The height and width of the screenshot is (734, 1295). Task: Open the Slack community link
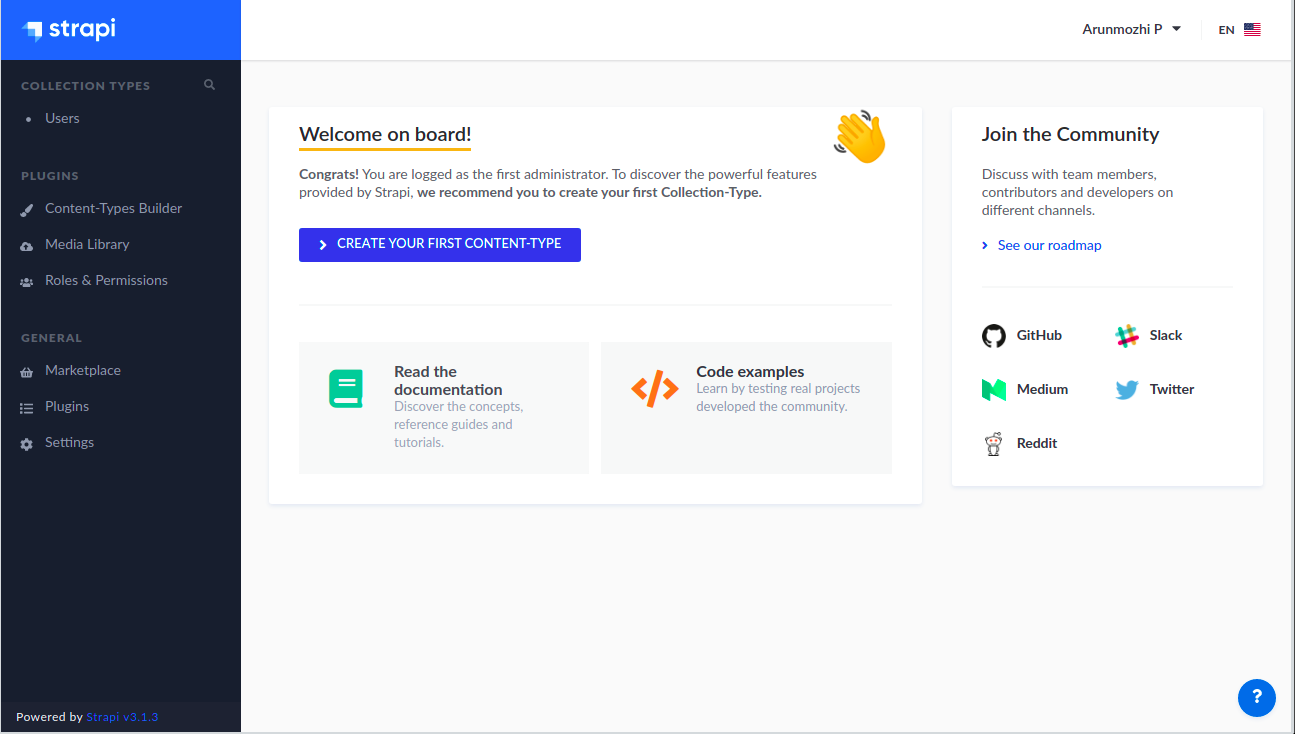1149,336
